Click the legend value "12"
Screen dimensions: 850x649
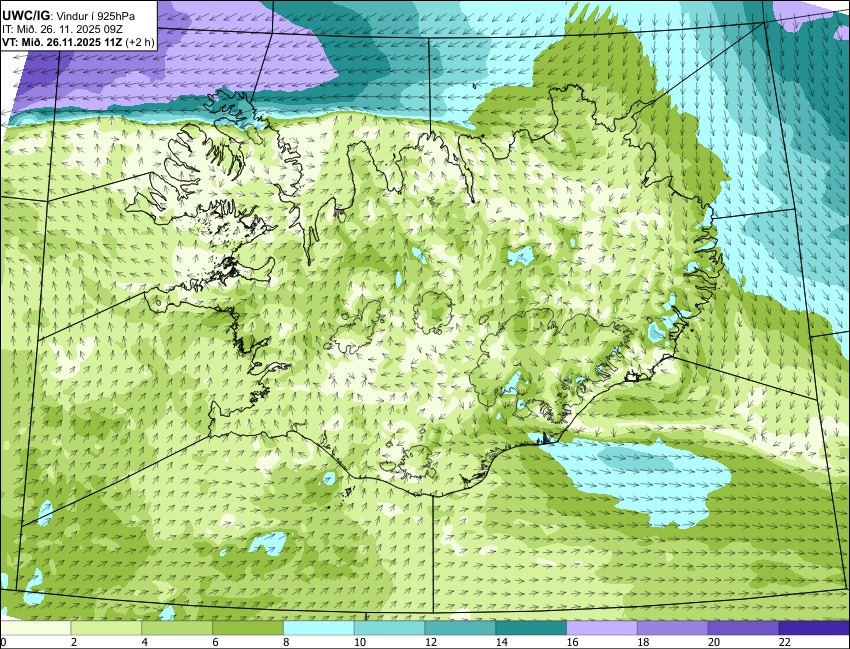click(x=431, y=642)
